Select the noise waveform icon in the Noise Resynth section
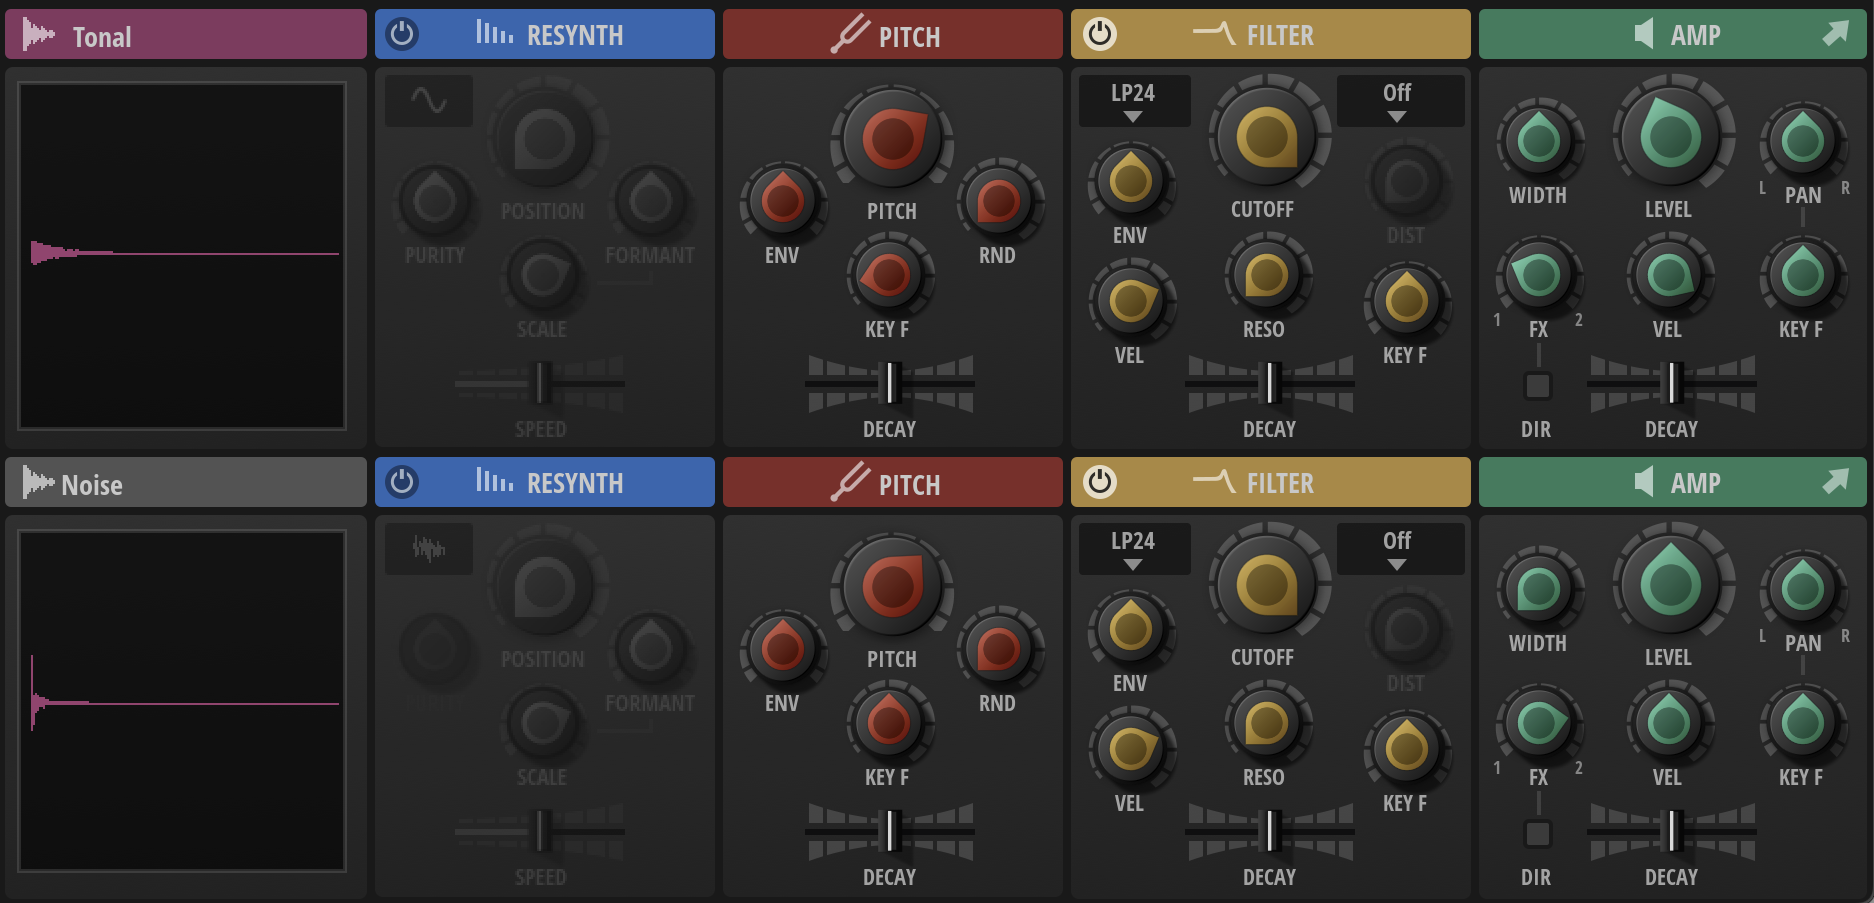The height and width of the screenshot is (903, 1874). 428,548
